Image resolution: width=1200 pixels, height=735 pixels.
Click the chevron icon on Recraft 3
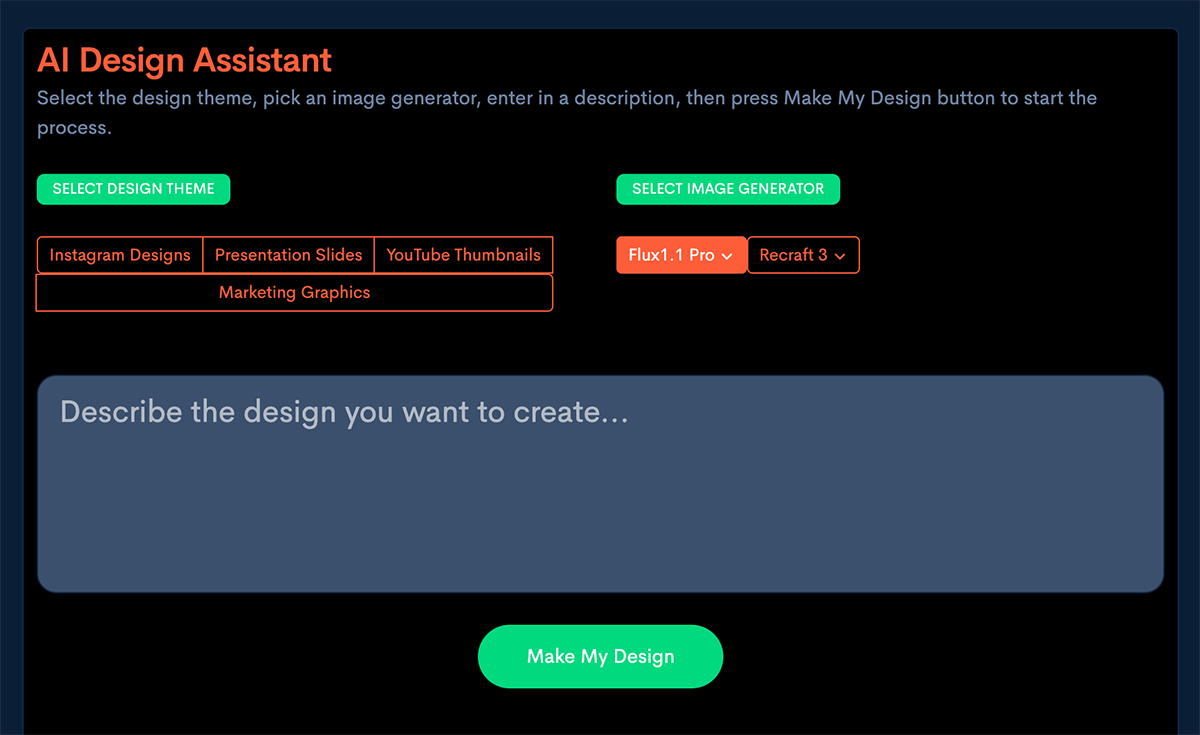[x=840, y=256]
